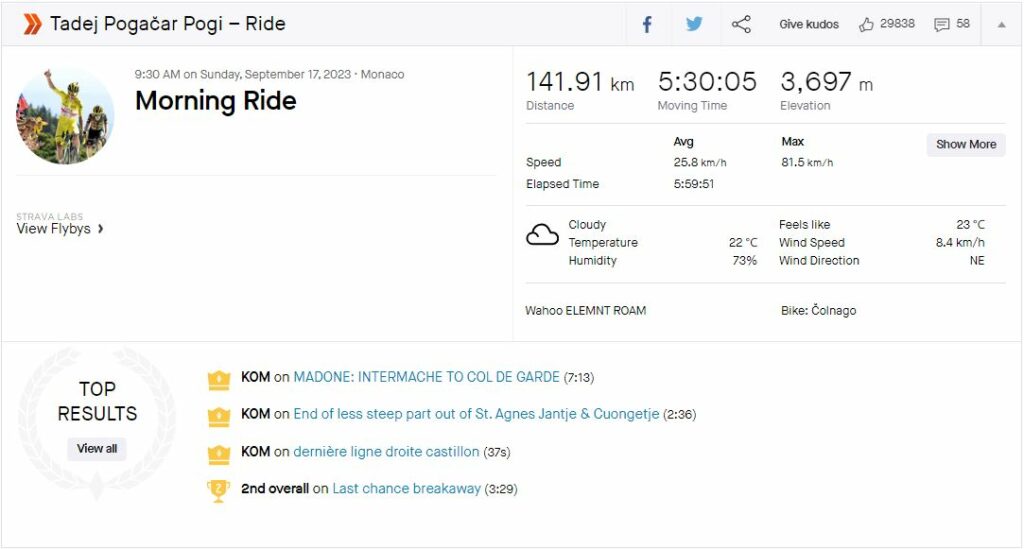The height and width of the screenshot is (549, 1024).
Task: Open the Tadej Pogačar Pogi – Ride title
Action: click(168, 24)
